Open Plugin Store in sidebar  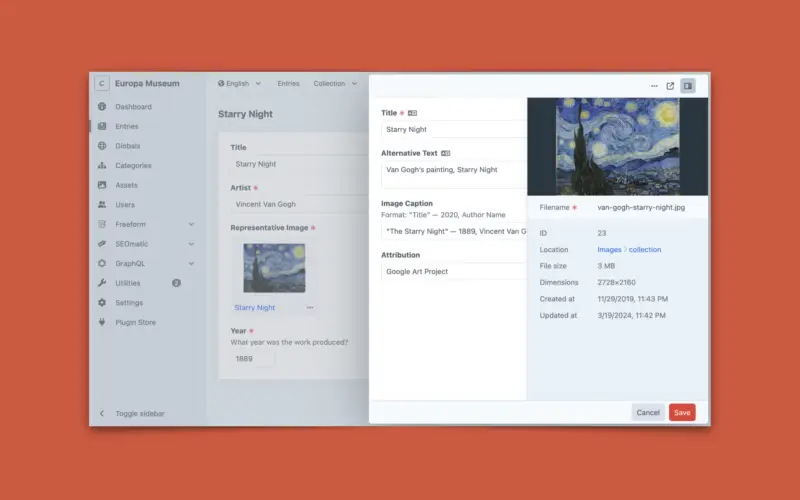136,322
